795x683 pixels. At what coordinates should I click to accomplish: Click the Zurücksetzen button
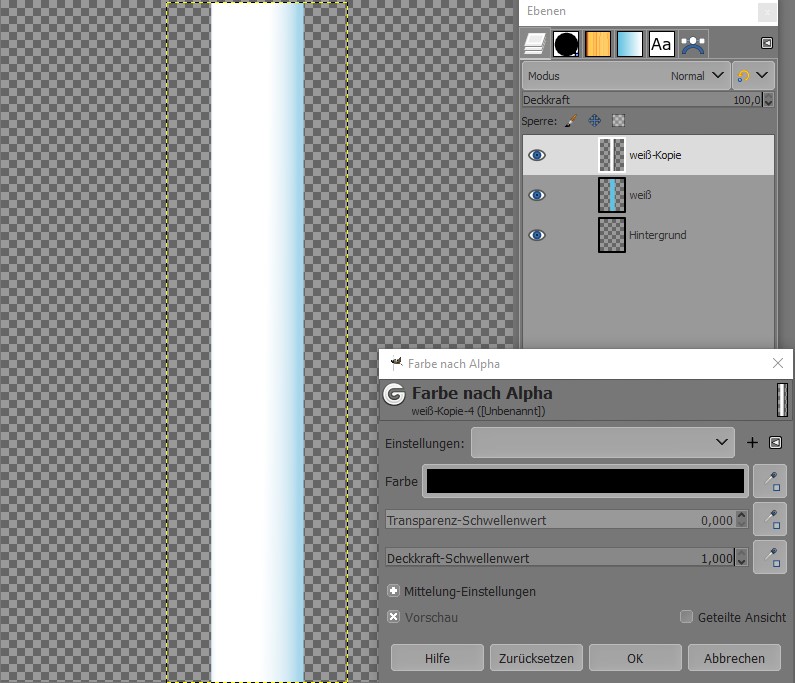point(536,658)
